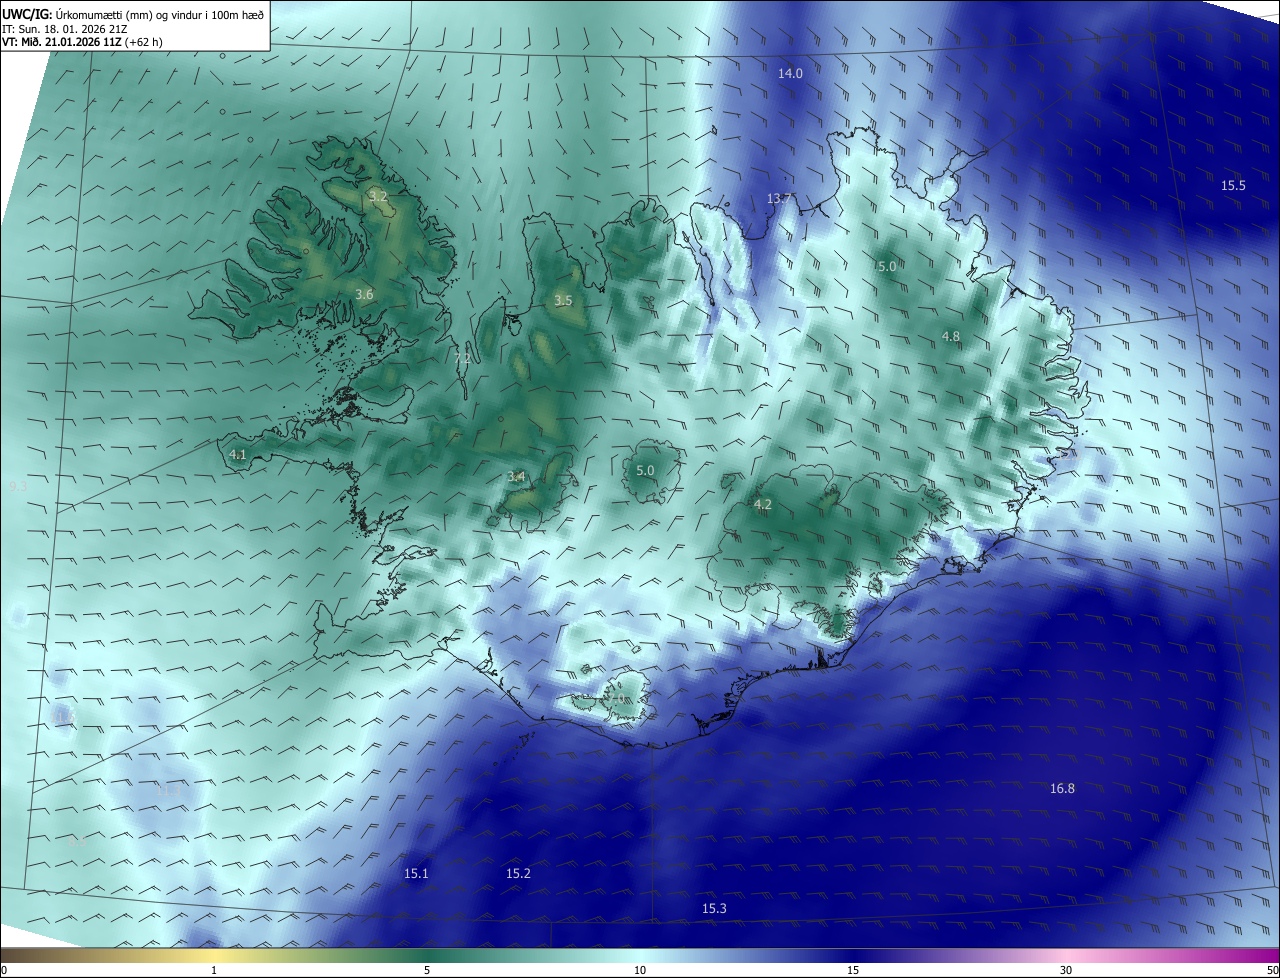
Task: Click the 16.8 value label
Action: tap(1062, 789)
